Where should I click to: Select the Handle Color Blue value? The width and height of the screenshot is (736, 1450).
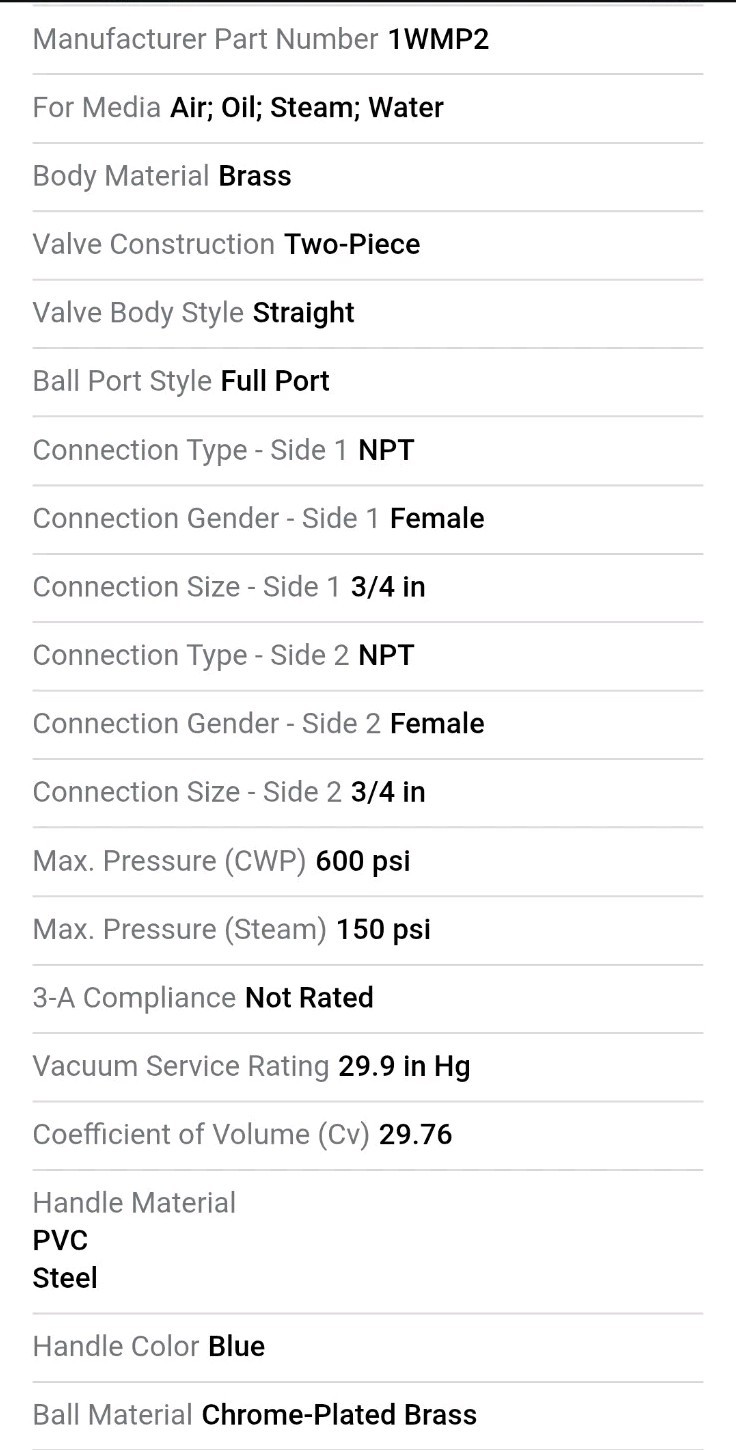[x=237, y=1347]
